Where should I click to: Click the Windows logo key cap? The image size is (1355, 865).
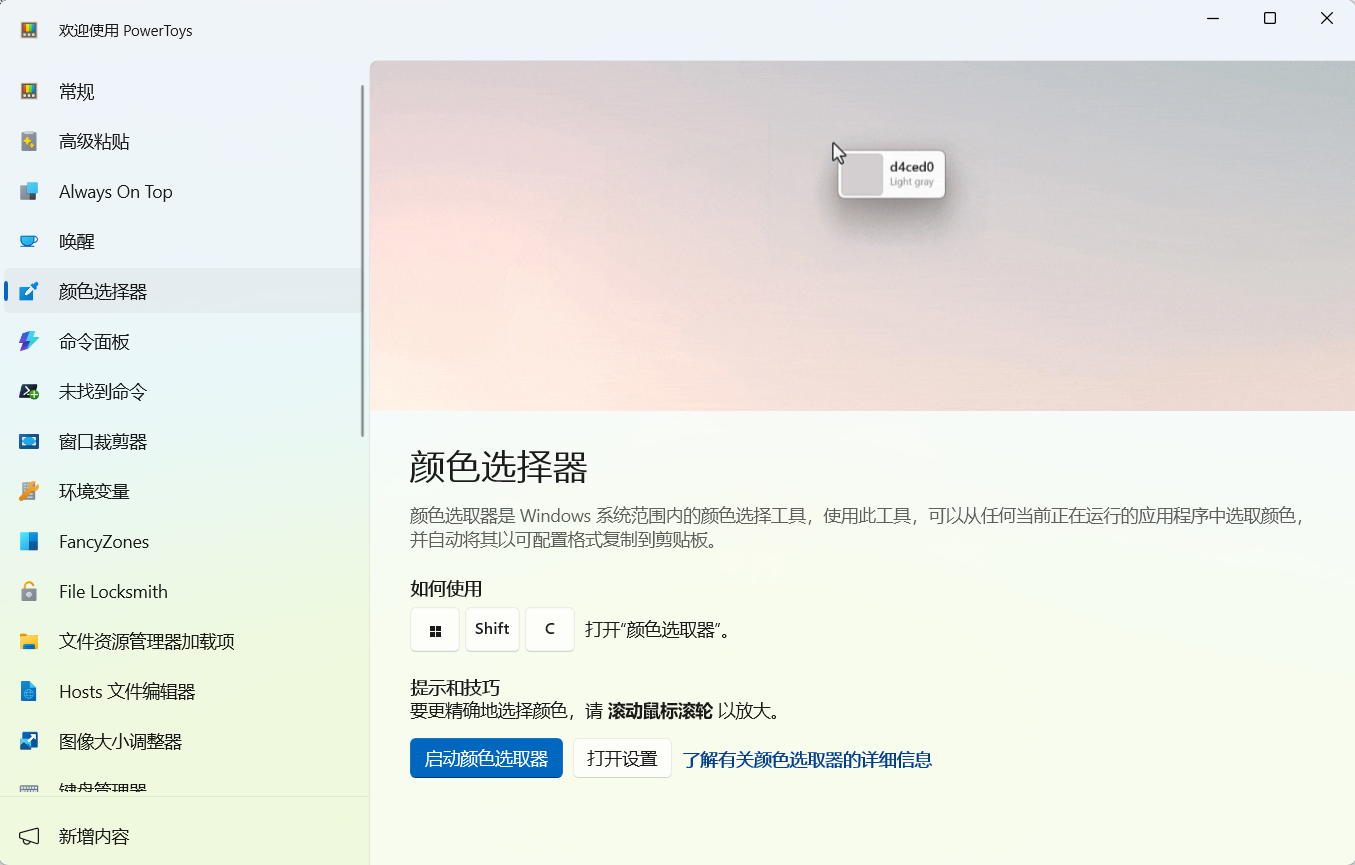(435, 630)
